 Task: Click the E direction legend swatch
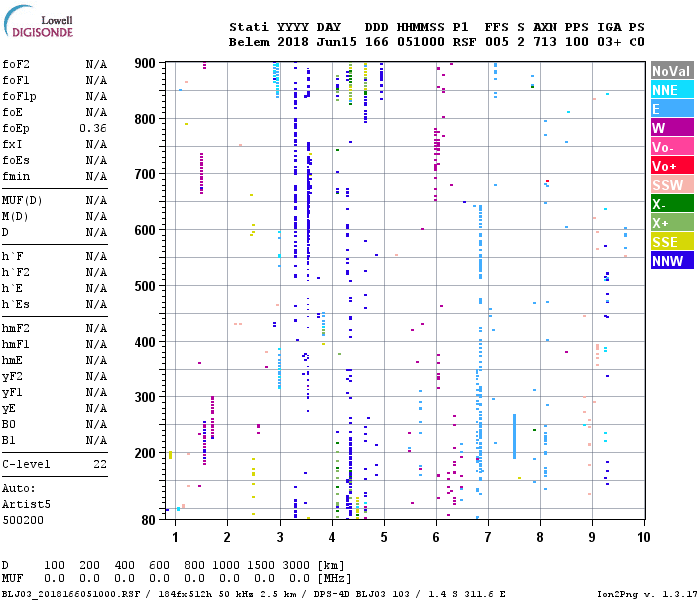pos(672,108)
